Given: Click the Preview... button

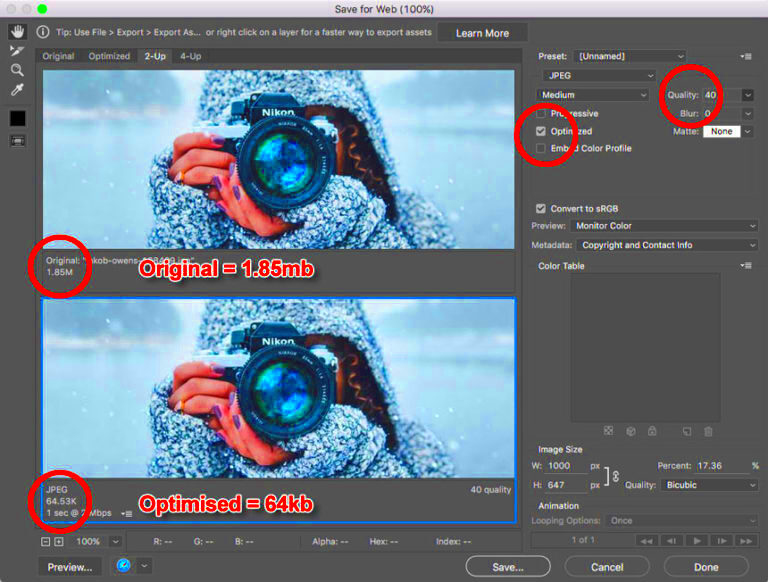Looking at the screenshot, I should point(70,567).
